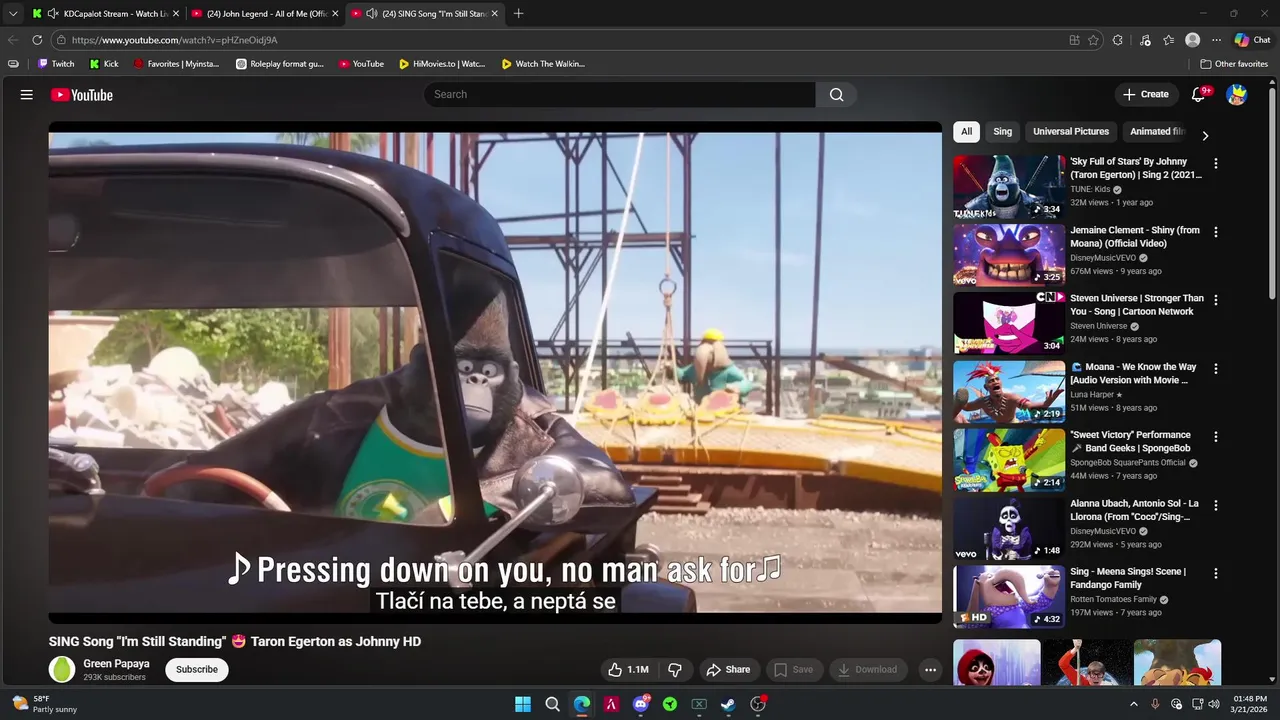1280x720 pixels.
Task: Open the YouTube hamburger guide menu
Action: coord(27,95)
